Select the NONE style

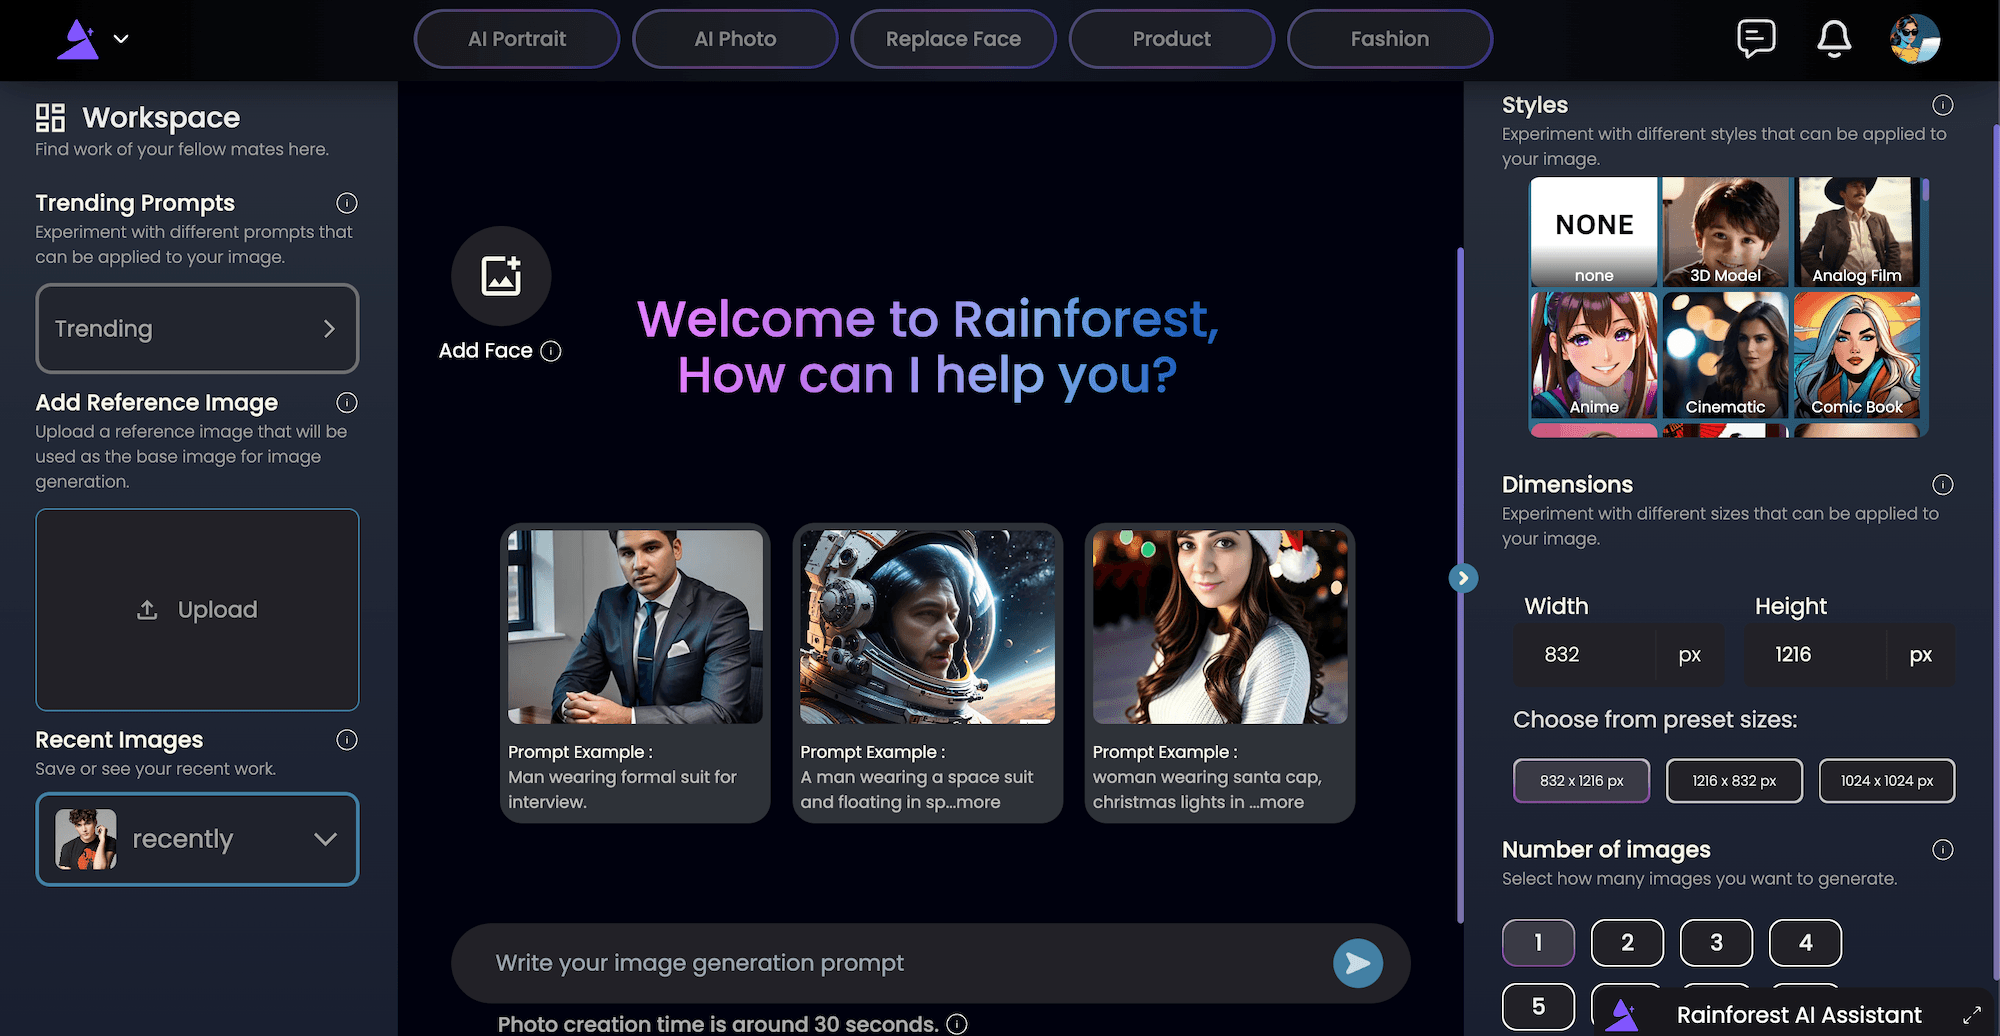[x=1594, y=232]
